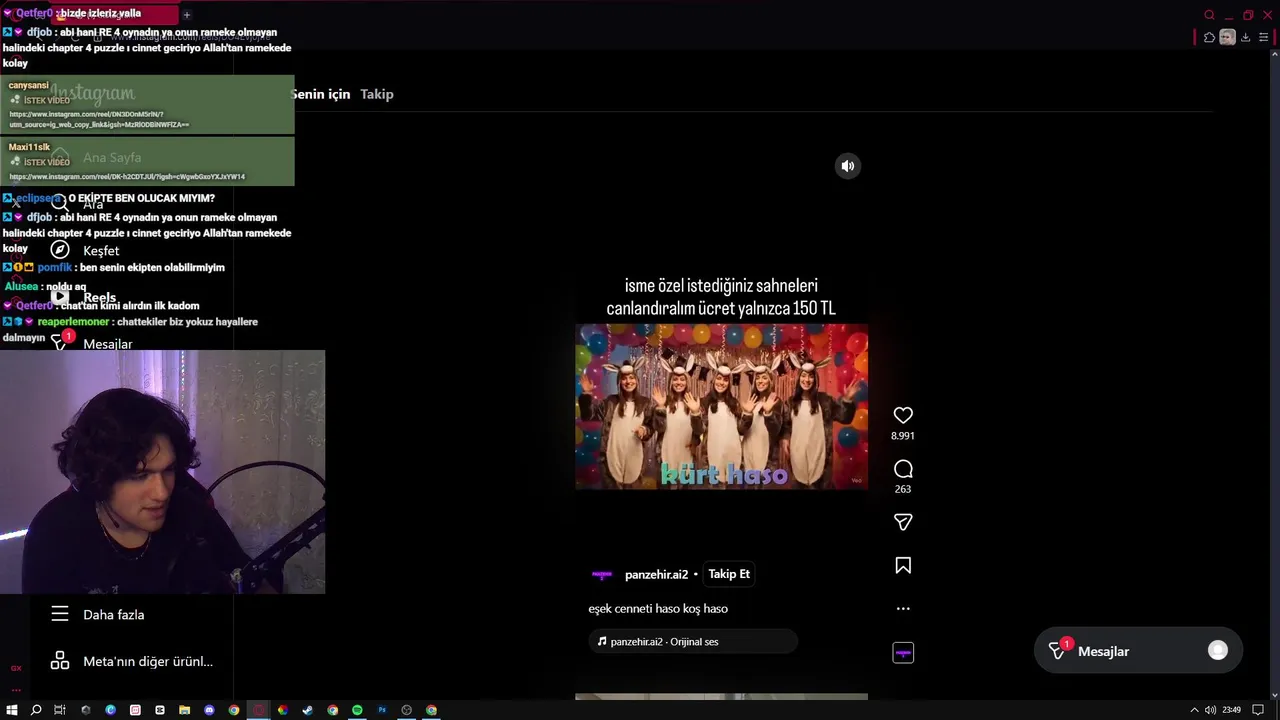Screen dimensions: 1280x720
Task: Click chat username Alusea
Action: click(21, 287)
